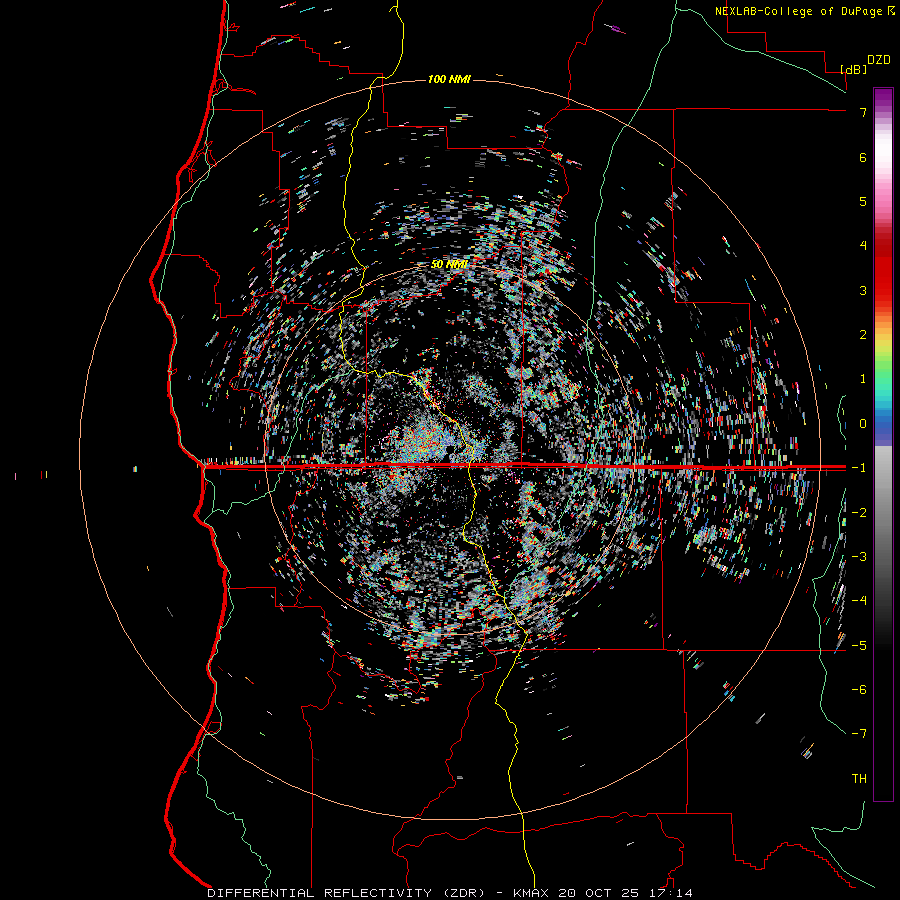Click the -2 value on the color scale

coord(859,512)
